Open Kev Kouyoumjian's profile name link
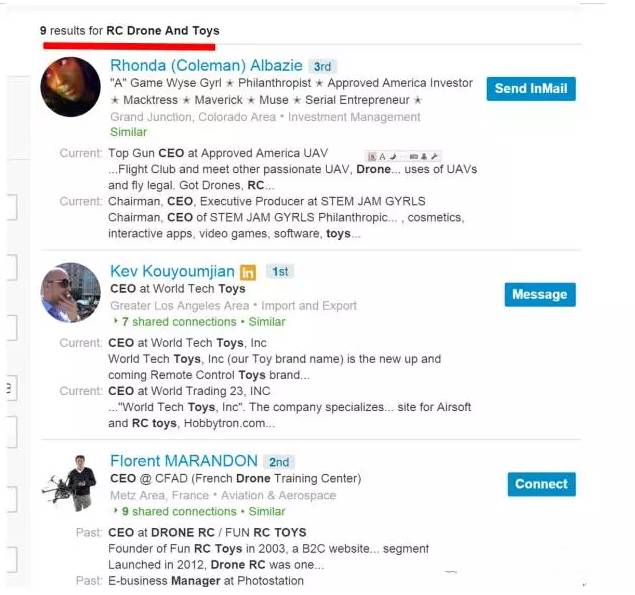This screenshot has height=595, width=635. click(x=172, y=271)
